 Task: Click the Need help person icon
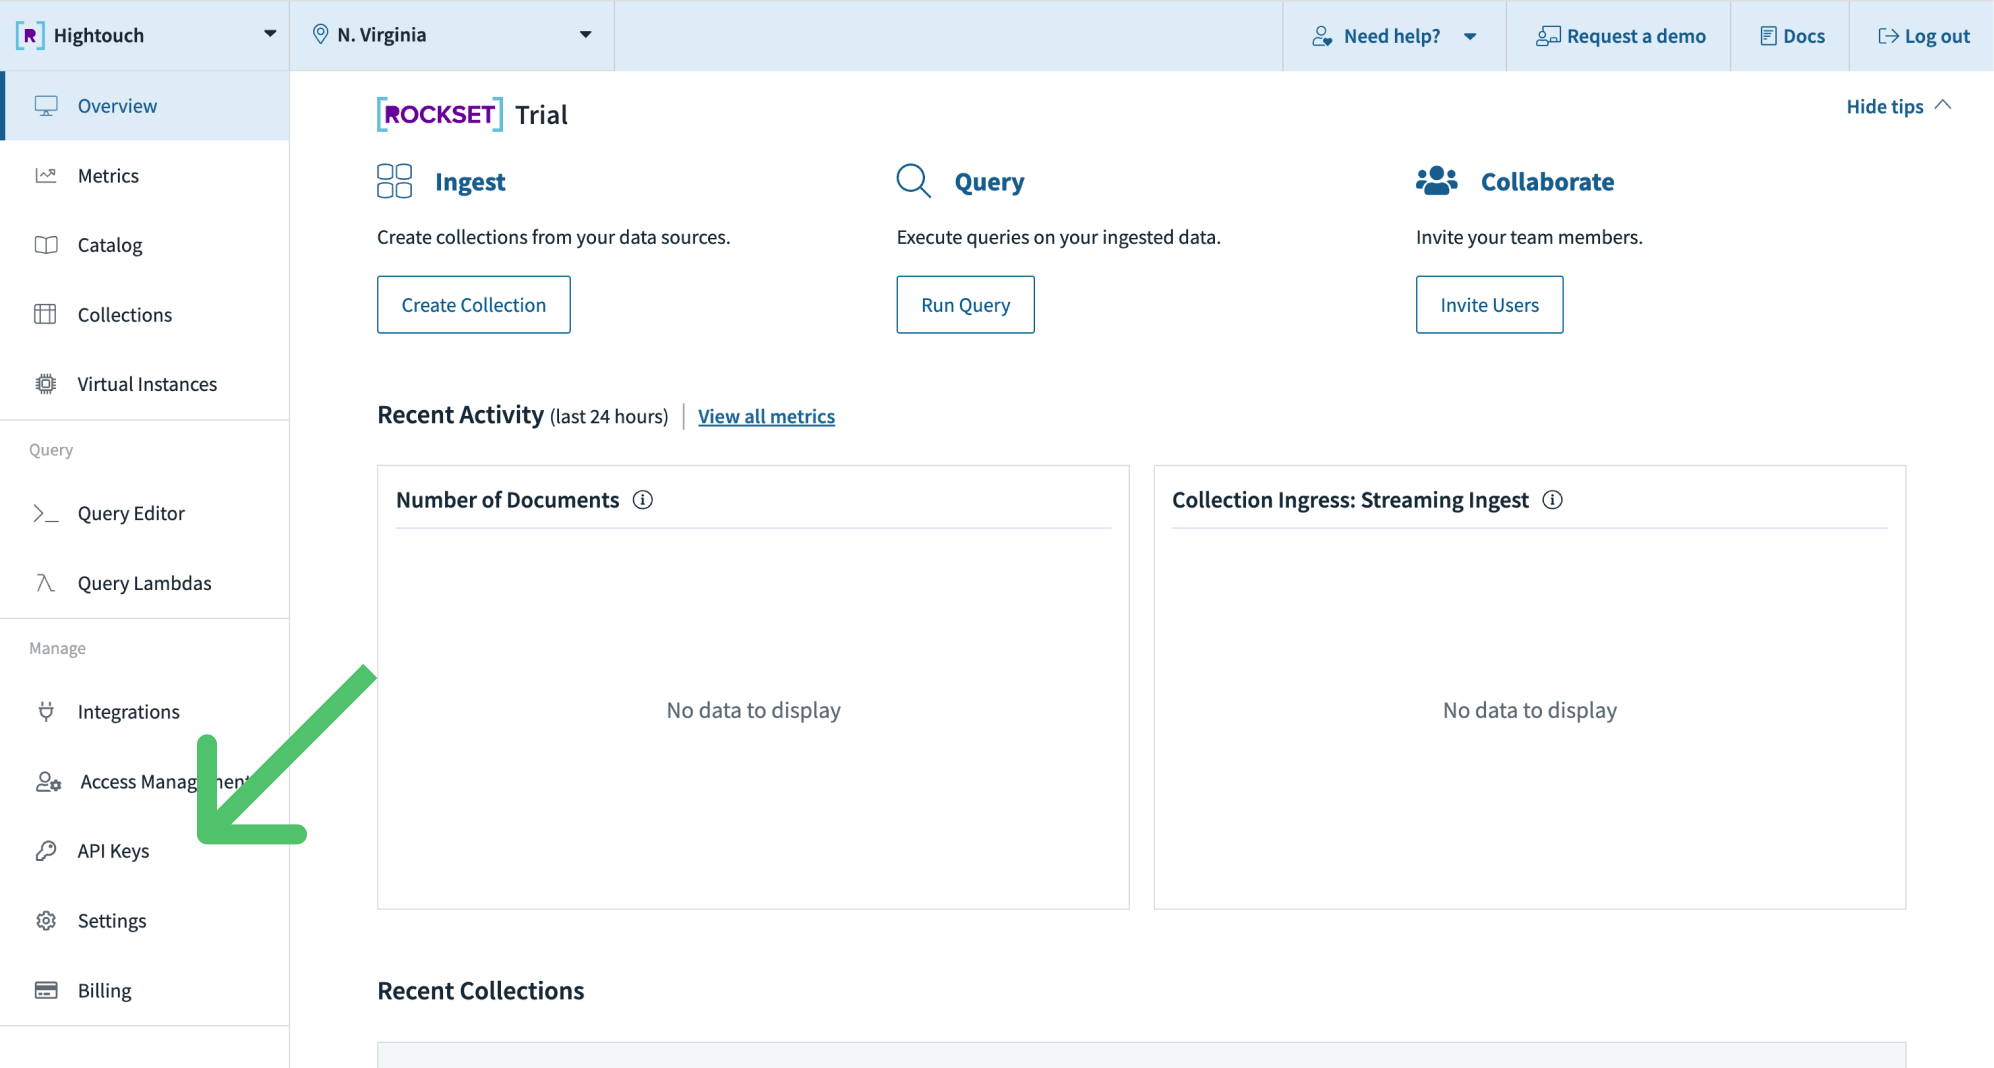point(1322,36)
